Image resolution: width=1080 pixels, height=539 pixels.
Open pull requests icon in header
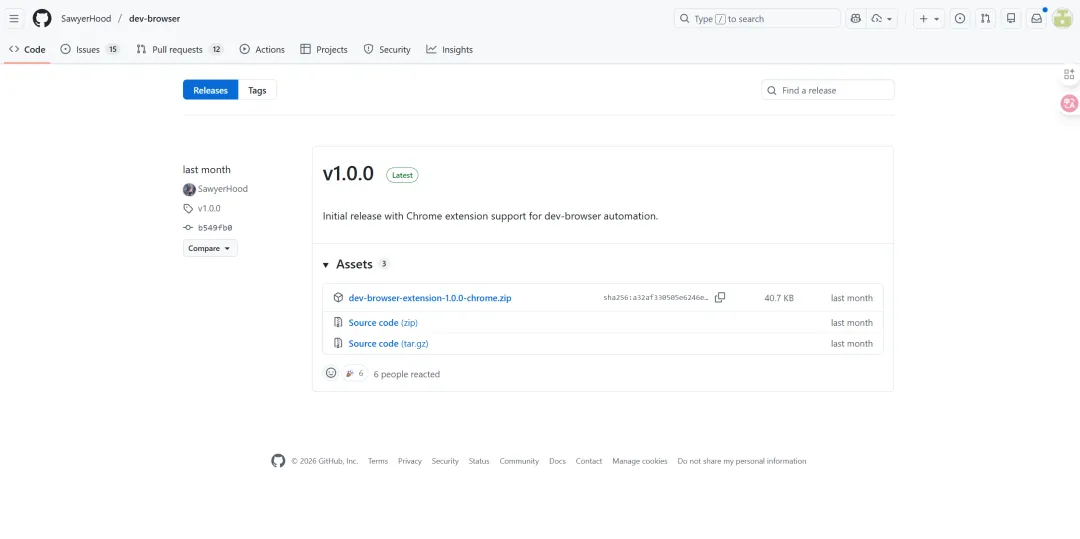click(985, 18)
